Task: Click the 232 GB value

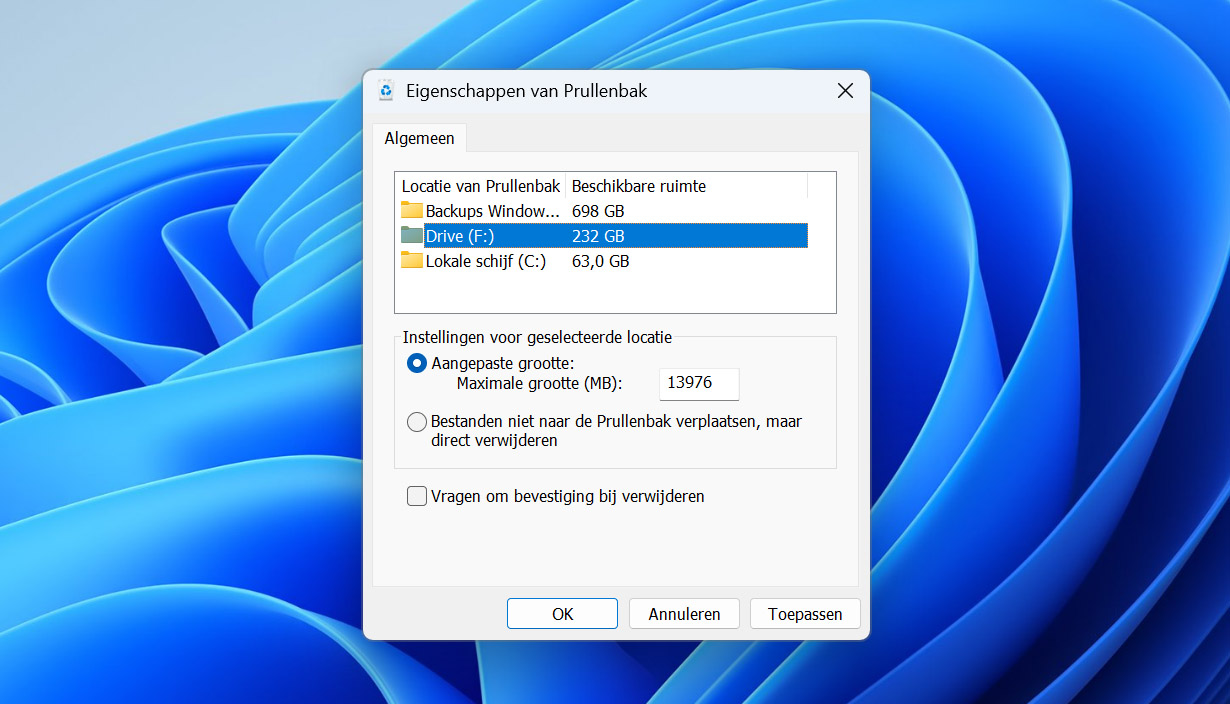Action: (x=598, y=236)
